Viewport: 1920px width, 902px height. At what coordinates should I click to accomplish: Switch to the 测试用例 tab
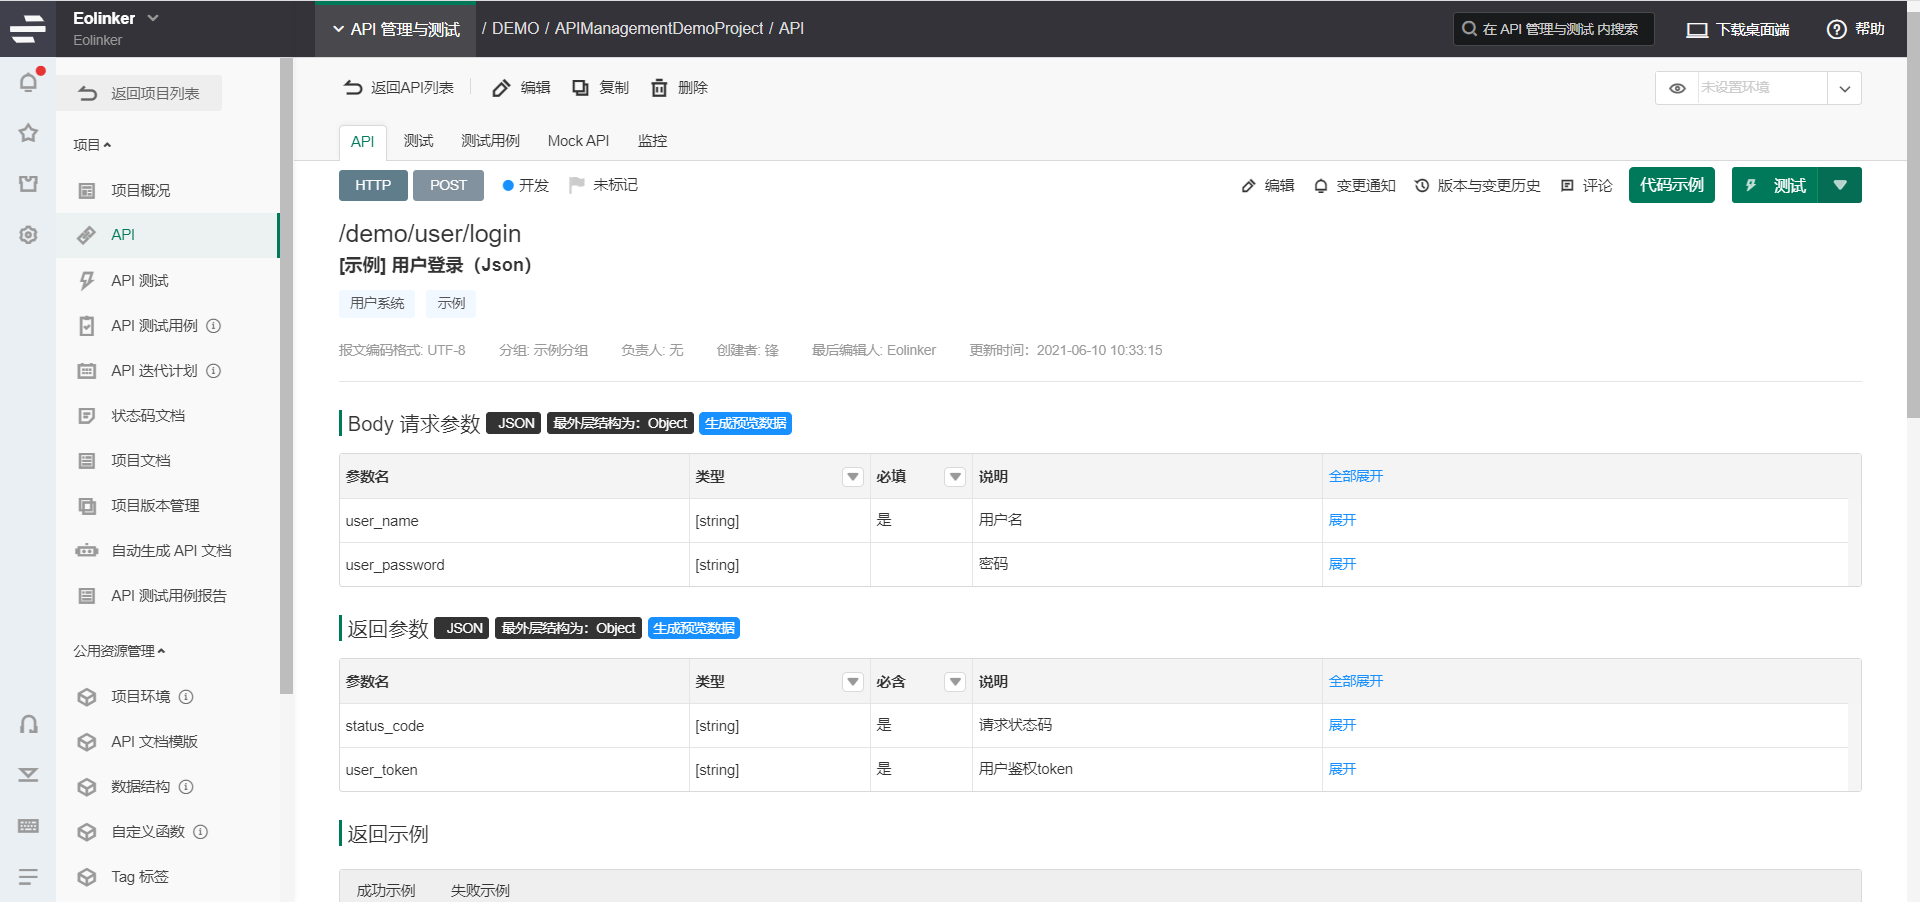(x=490, y=141)
